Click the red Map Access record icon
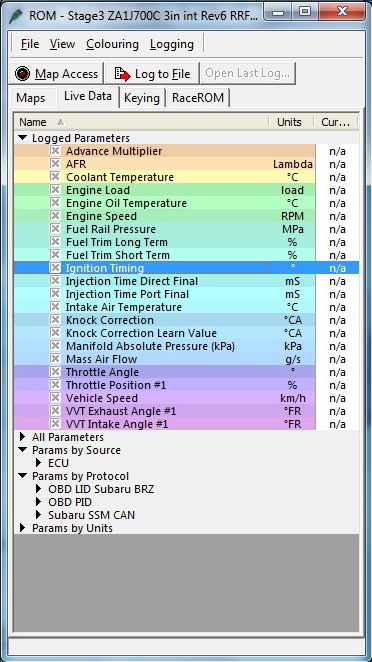 pyautogui.click(x=22, y=74)
